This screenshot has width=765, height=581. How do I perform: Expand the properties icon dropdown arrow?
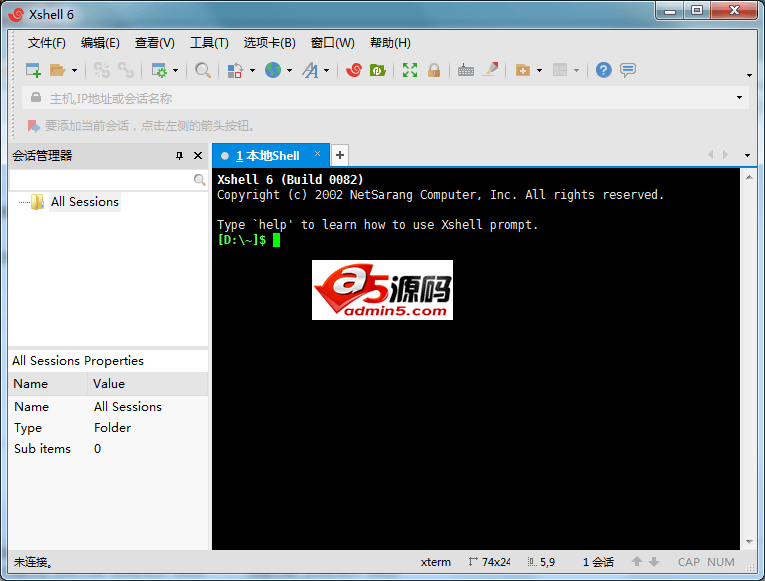pos(176,71)
